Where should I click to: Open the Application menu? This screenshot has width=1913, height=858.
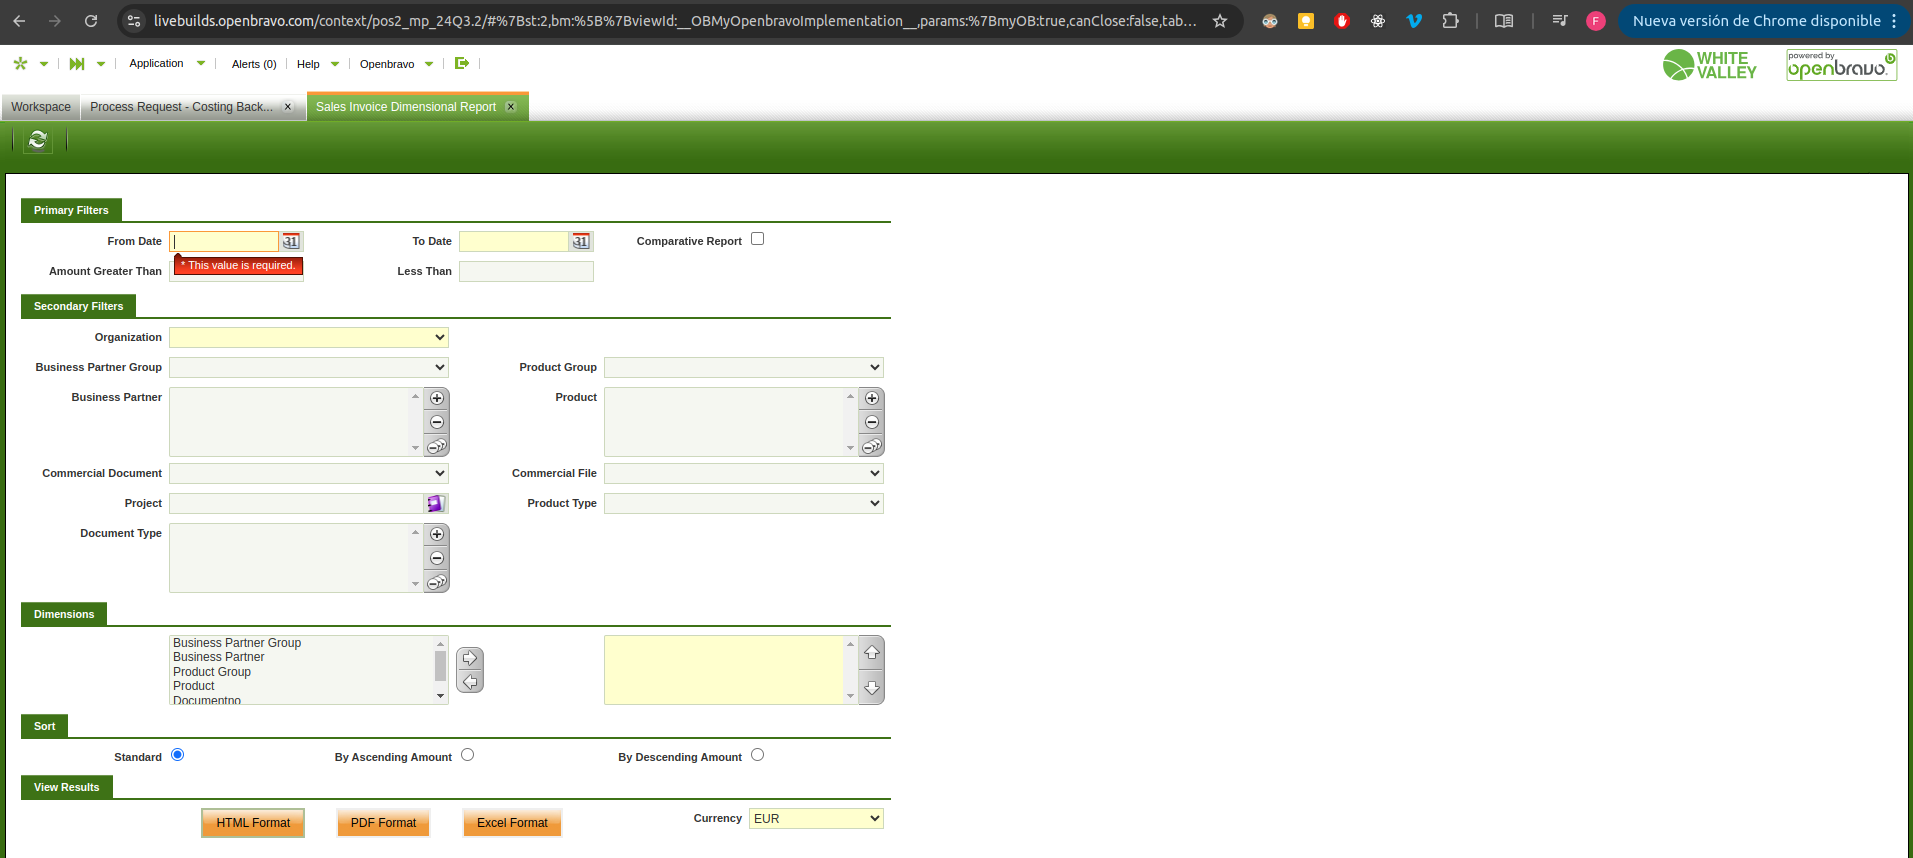pos(166,64)
